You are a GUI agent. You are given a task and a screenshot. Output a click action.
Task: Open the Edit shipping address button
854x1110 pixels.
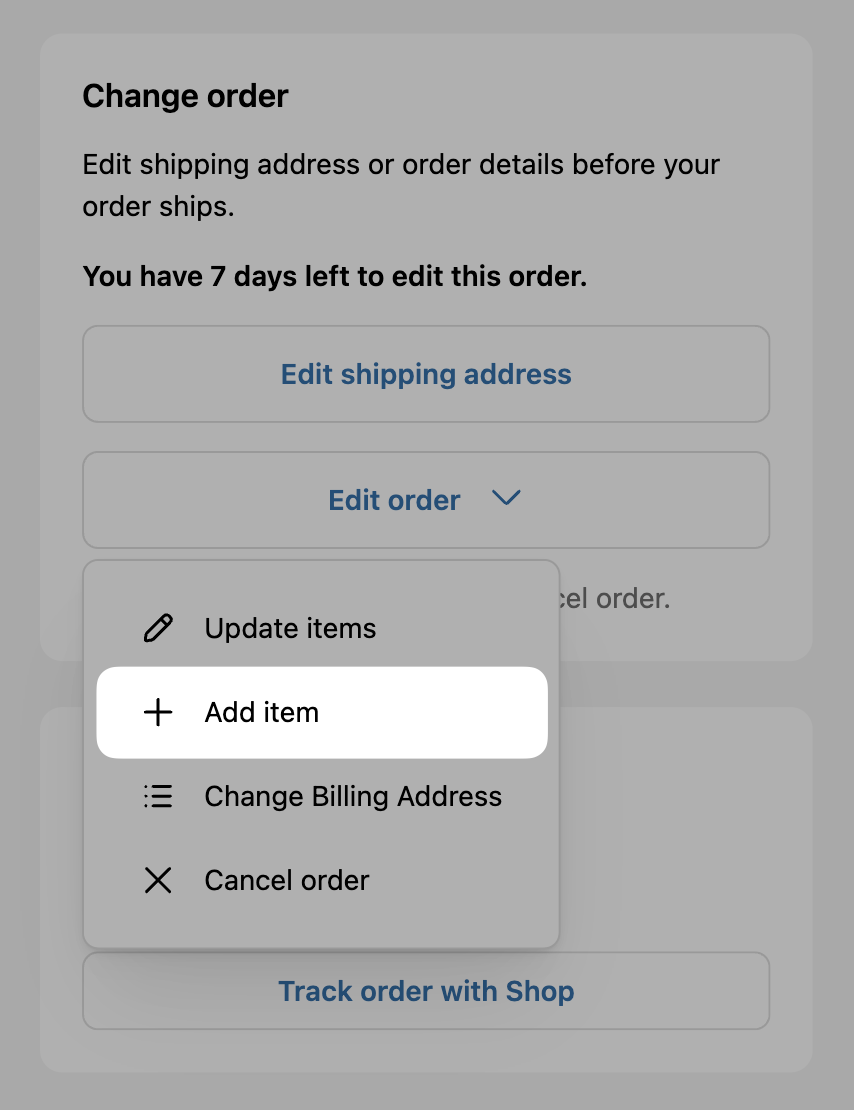(x=426, y=374)
